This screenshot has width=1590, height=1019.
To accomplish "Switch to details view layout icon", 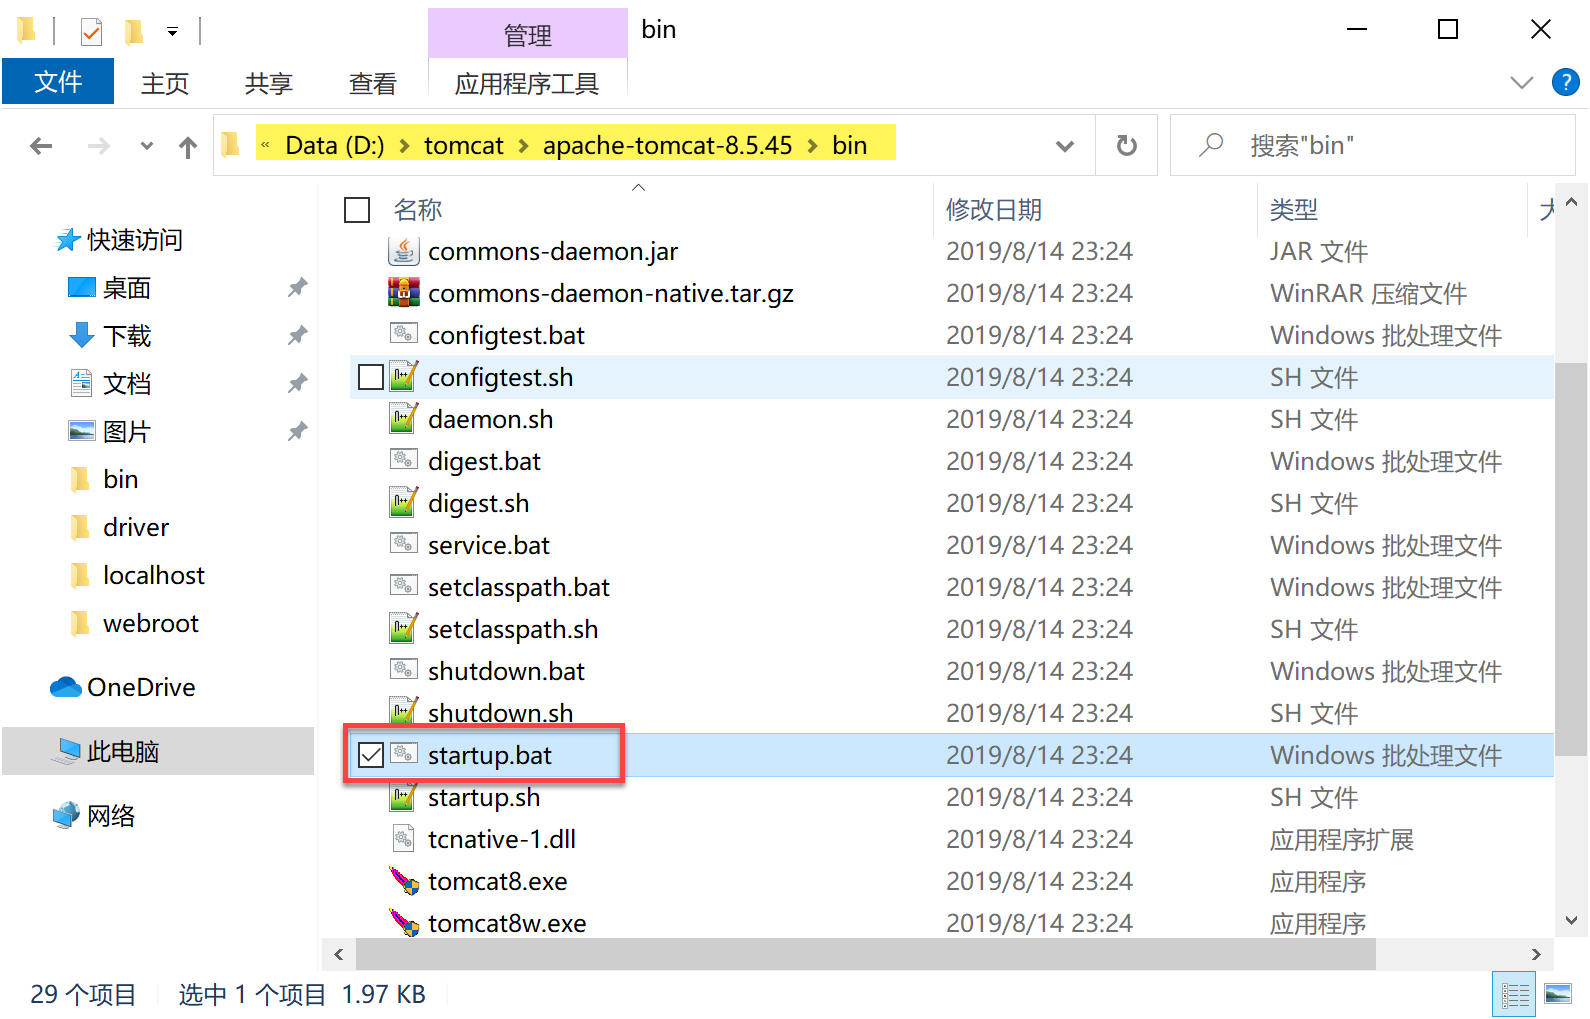I will click(1515, 995).
